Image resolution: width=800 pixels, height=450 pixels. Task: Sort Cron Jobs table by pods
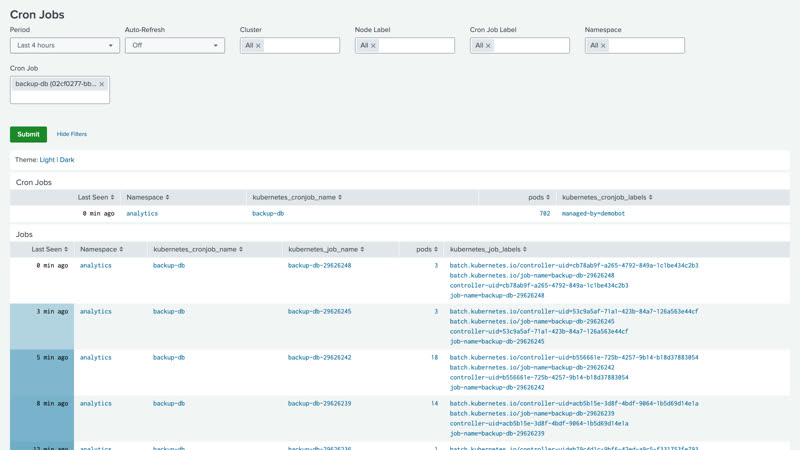539,197
